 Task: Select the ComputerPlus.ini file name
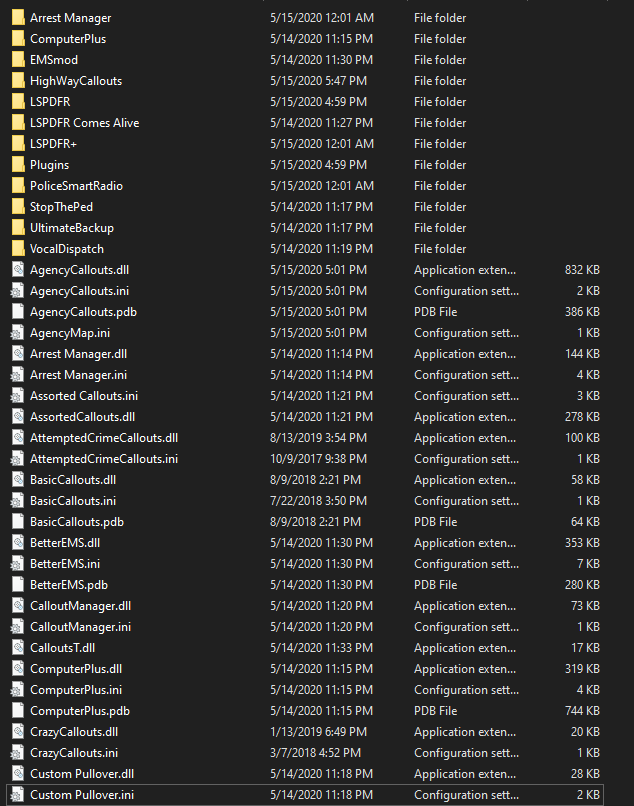click(76, 690)
